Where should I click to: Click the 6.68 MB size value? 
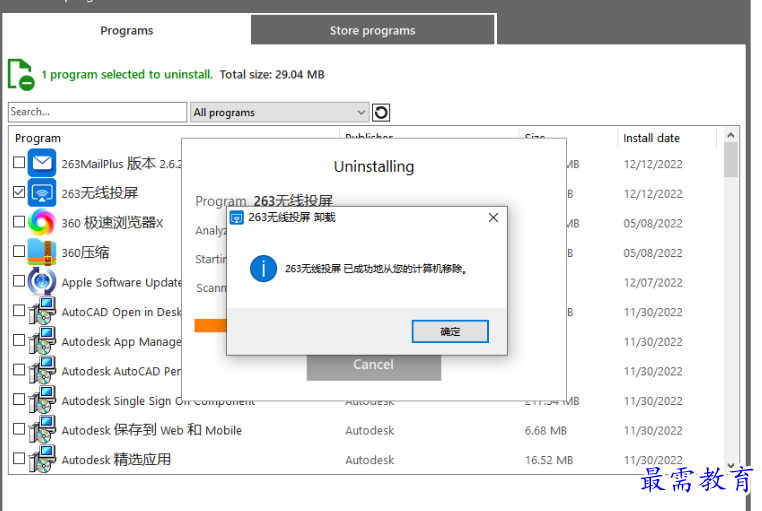pyautogui.click(x=546, y=430)
